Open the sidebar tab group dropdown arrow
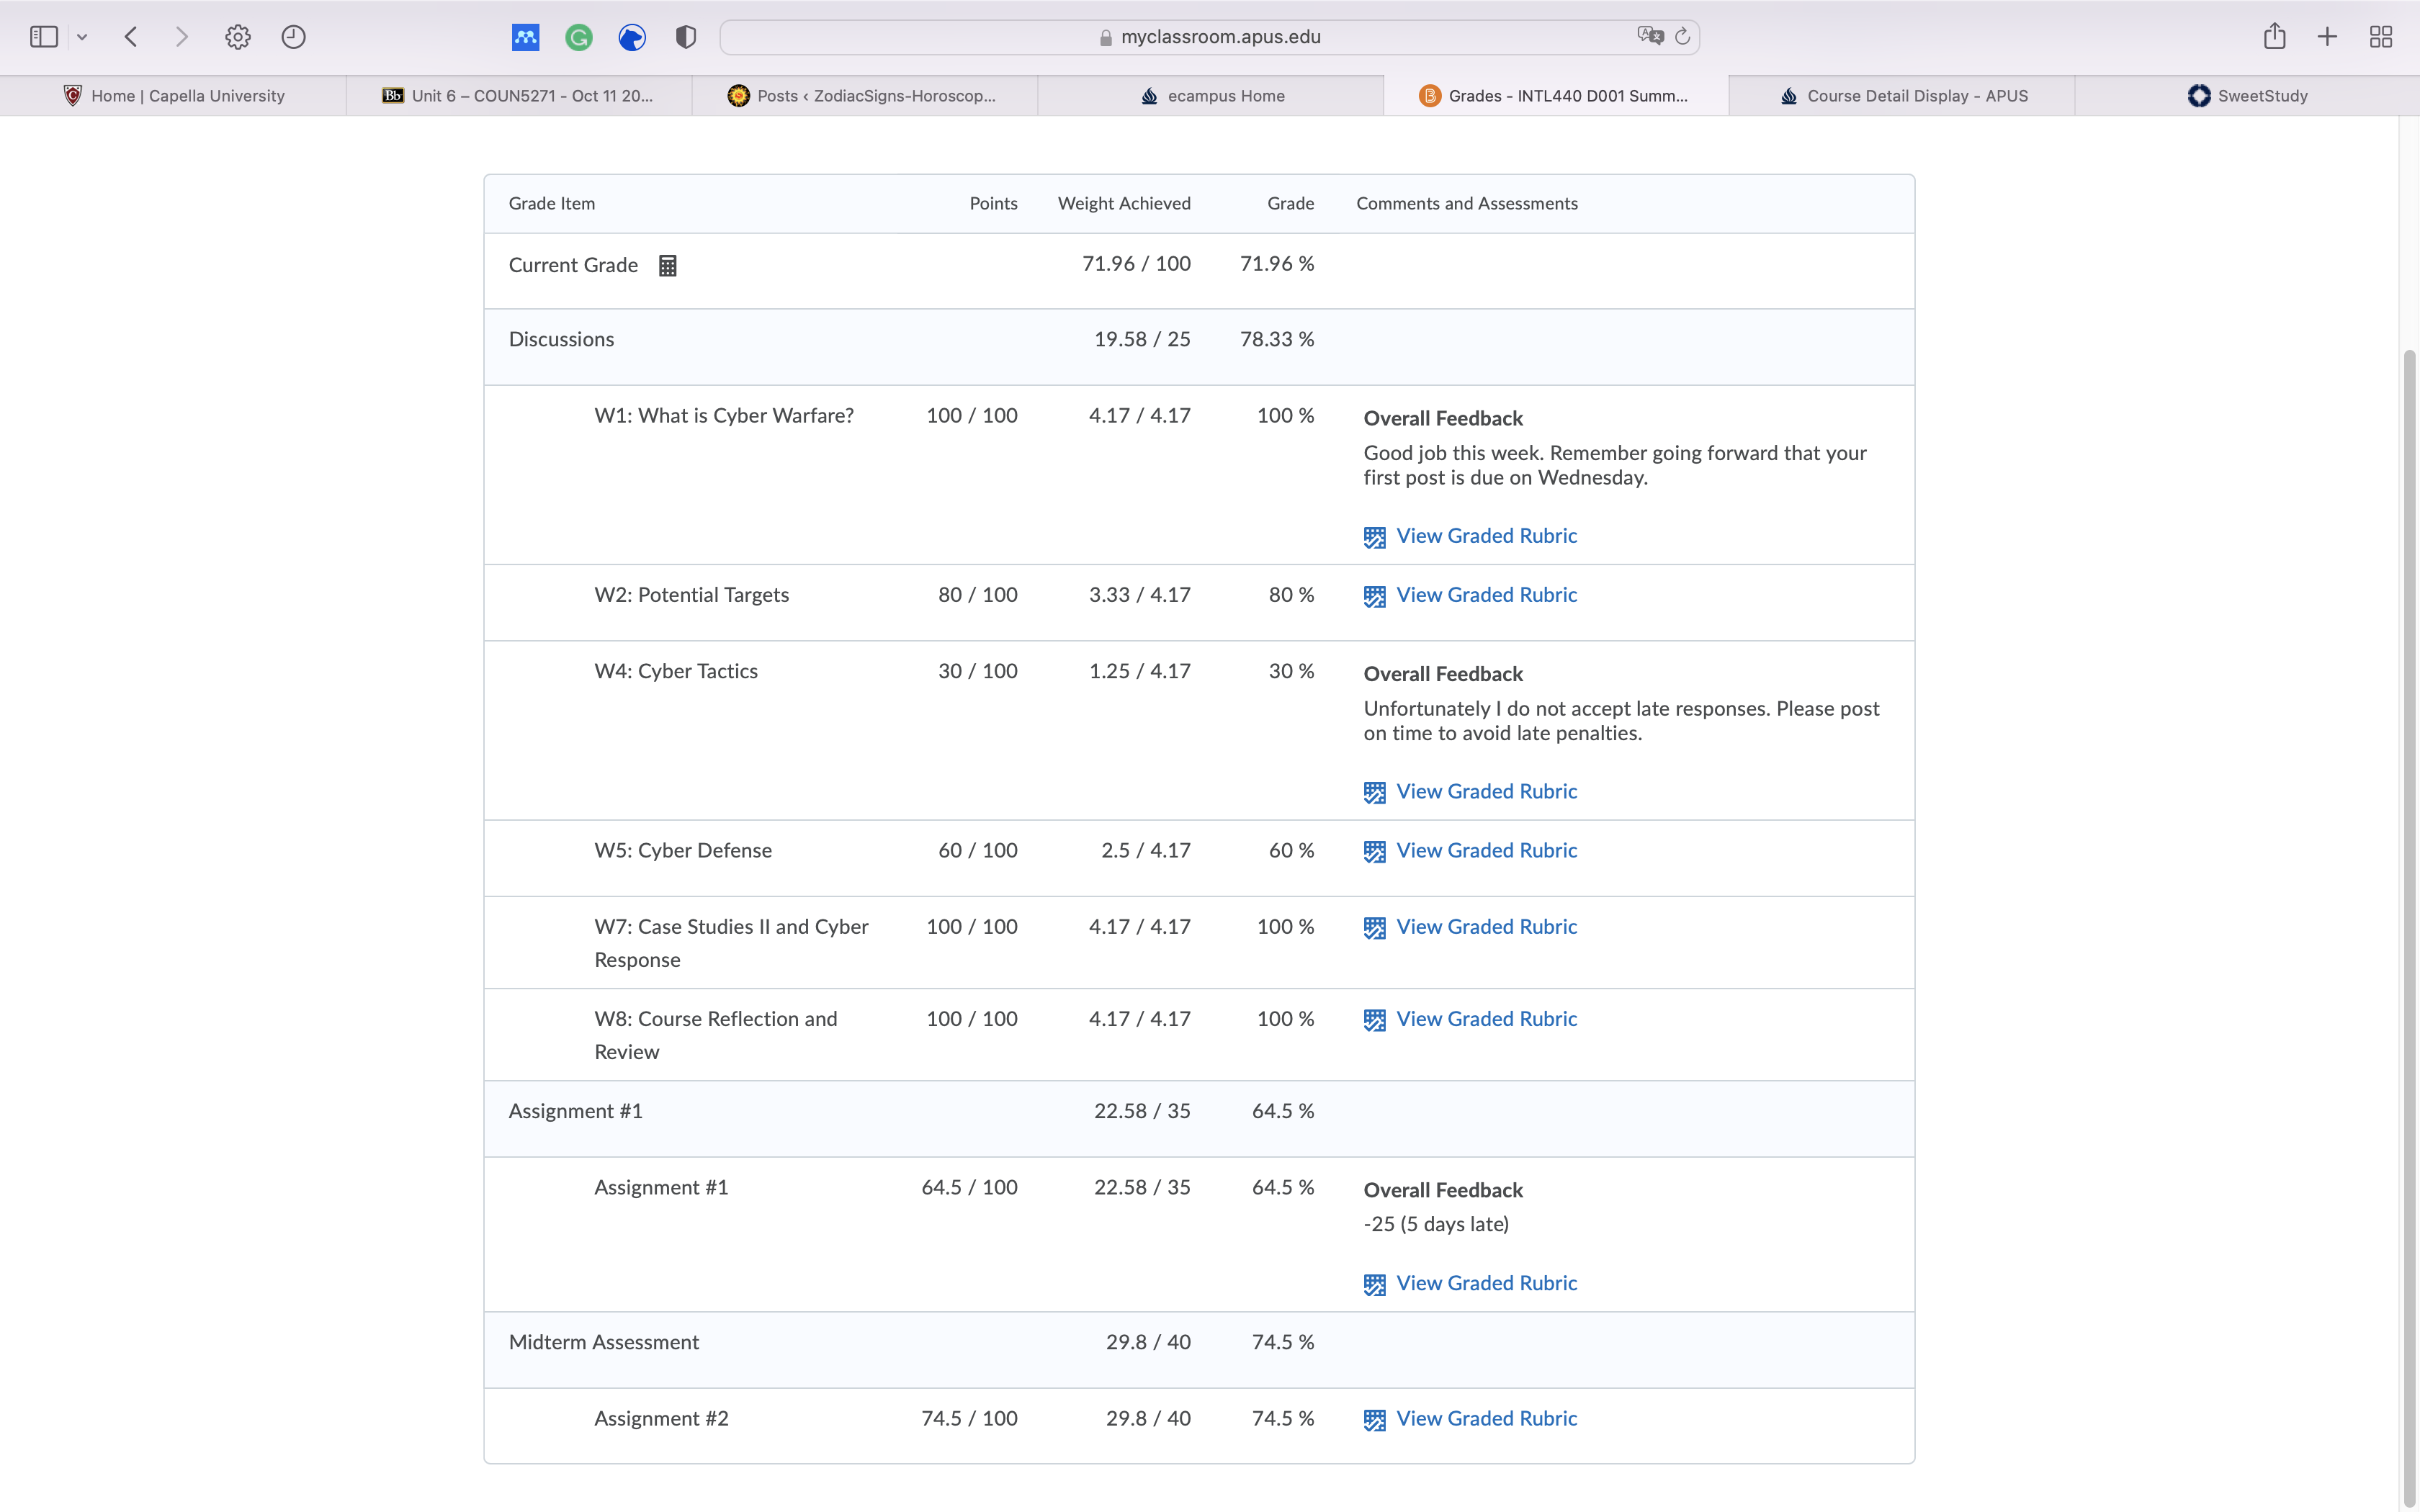Viewport: 2420px width, 1512px height. pos(82,37)
